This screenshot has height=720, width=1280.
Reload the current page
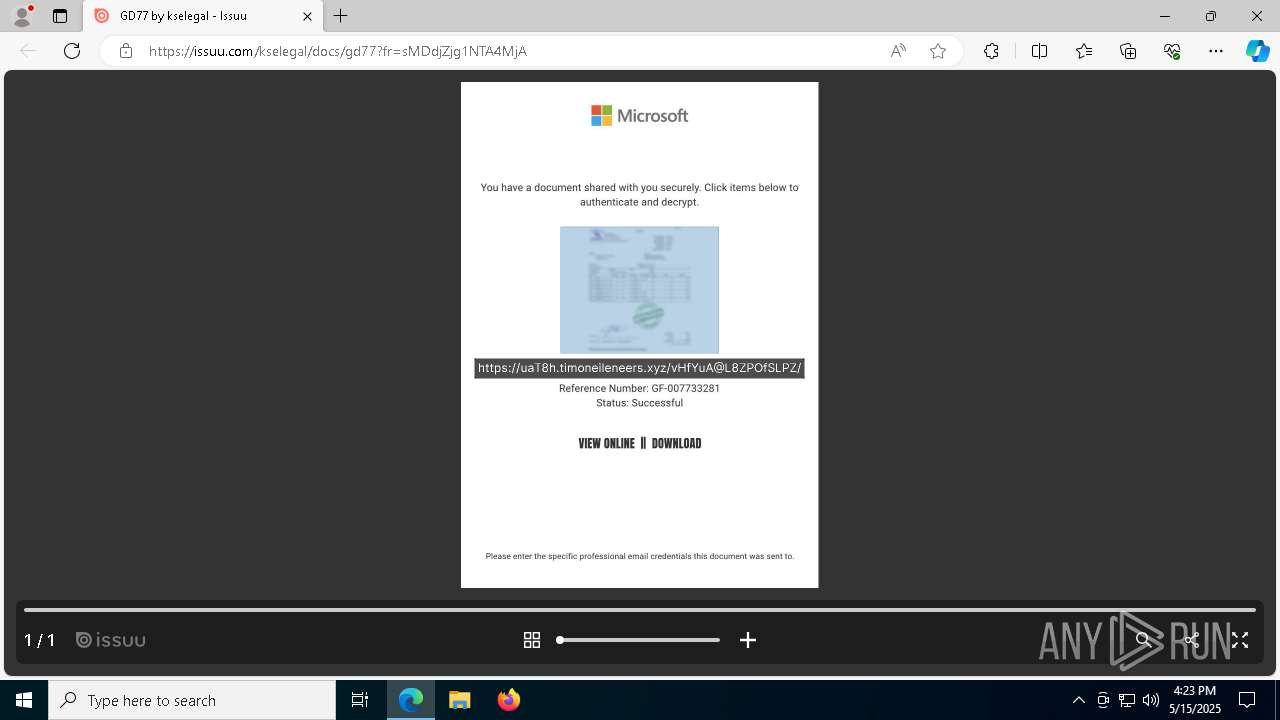click(x=72, y=51)
